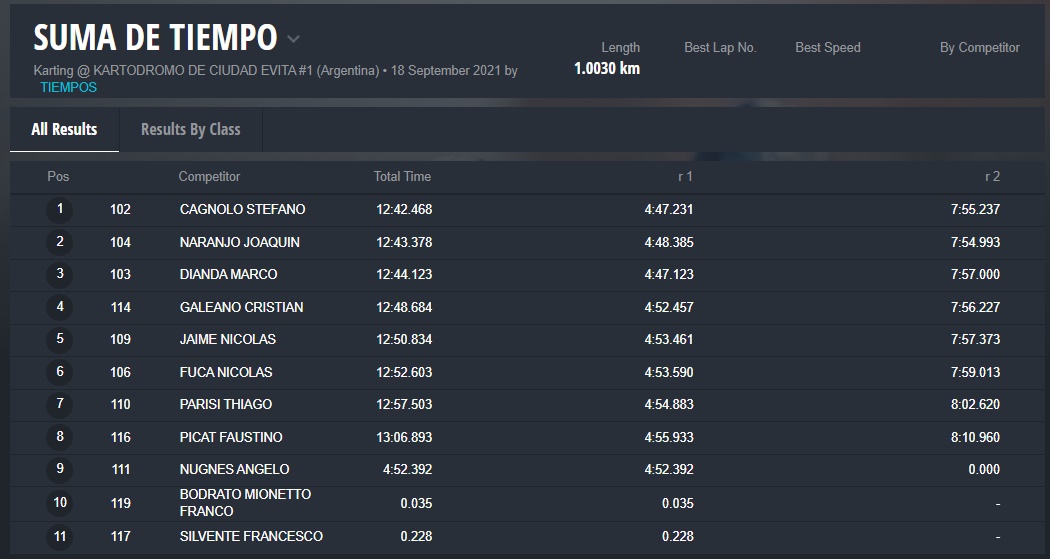This screenshot has width=1050, height=559.
Task: Open competitor CAGNOLO STEFANO
Action: [x=242, y=210]
